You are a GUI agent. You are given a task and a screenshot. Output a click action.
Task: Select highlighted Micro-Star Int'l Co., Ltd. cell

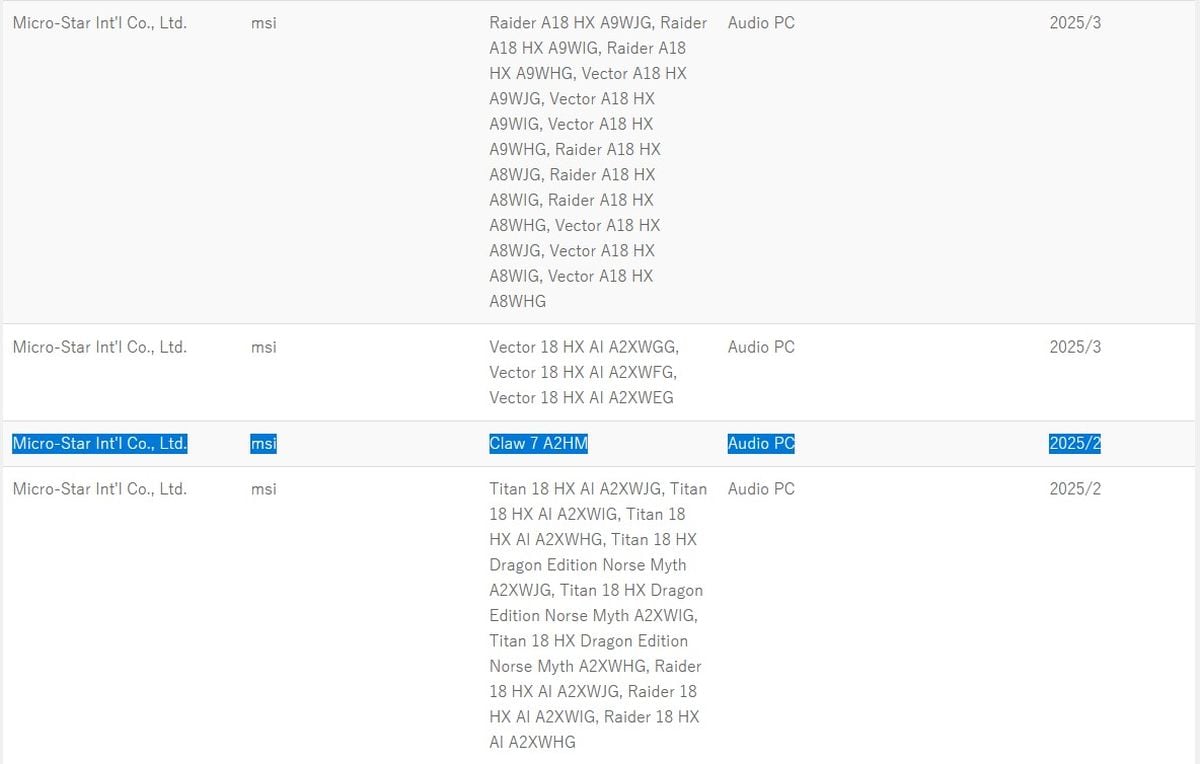tap(99, 444)
